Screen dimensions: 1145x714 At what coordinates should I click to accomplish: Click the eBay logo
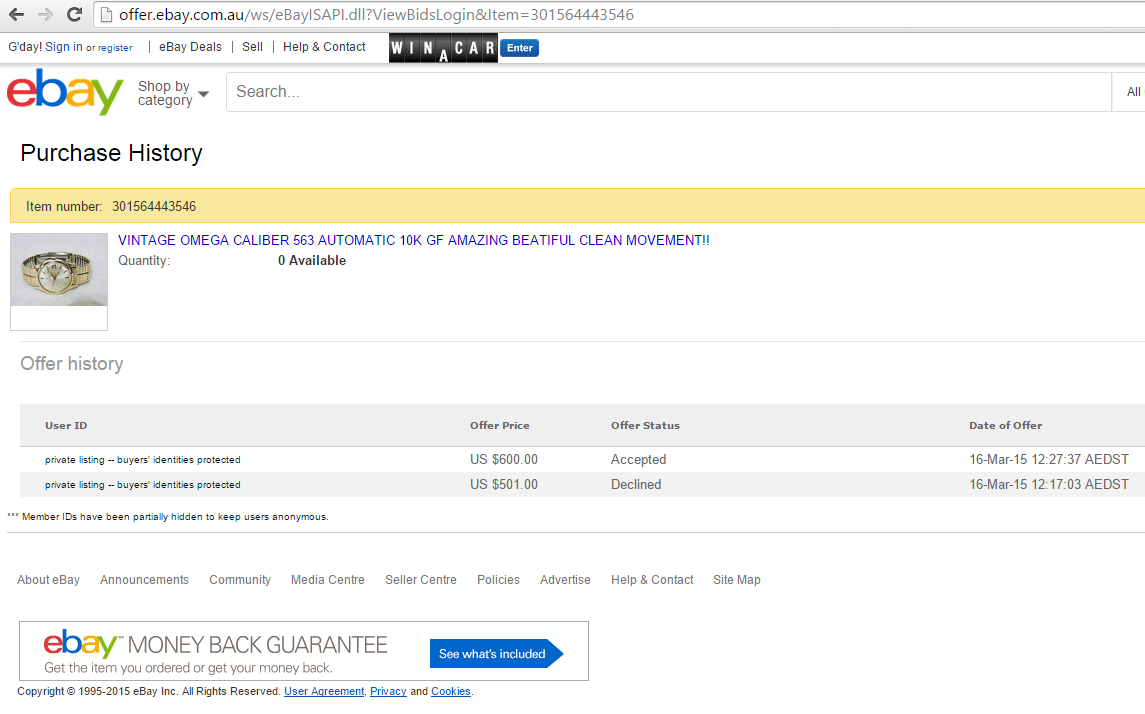click(65, 92)
